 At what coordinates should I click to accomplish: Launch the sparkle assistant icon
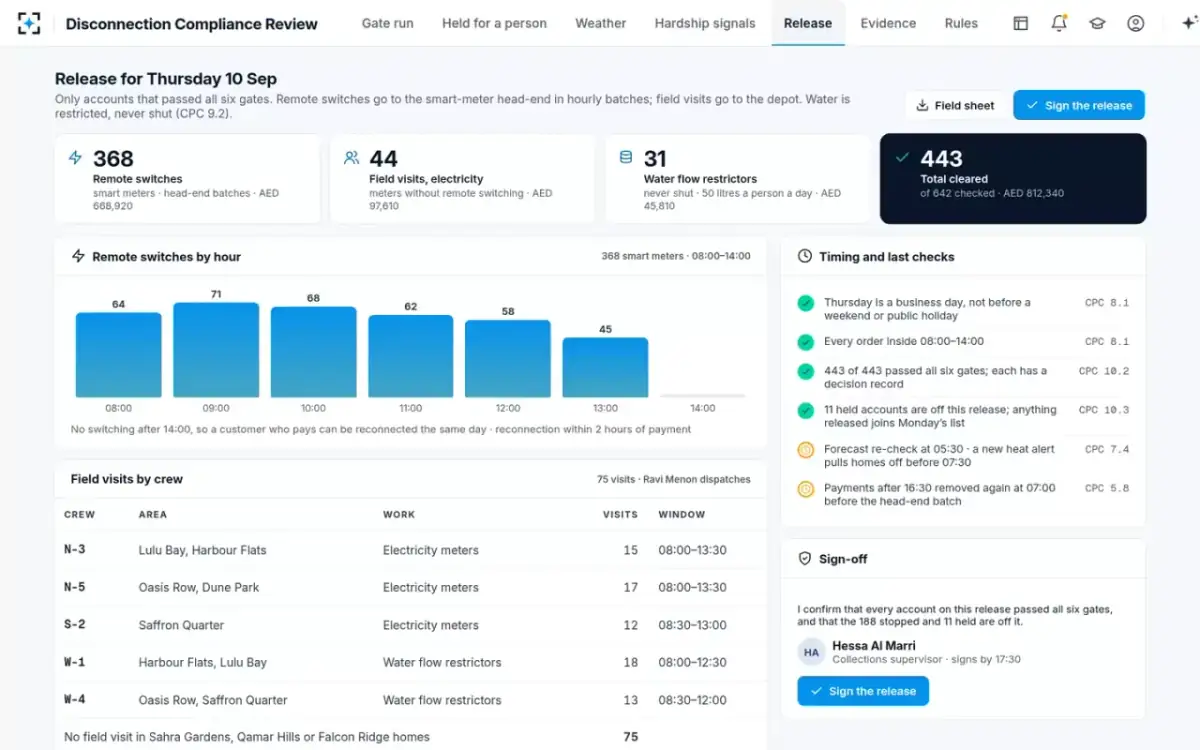pyautogui.click(x=1189, y=23)
